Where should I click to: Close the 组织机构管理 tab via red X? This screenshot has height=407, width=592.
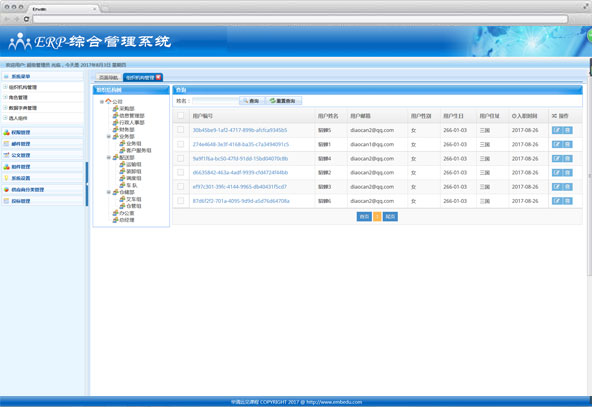click(159, 77)
